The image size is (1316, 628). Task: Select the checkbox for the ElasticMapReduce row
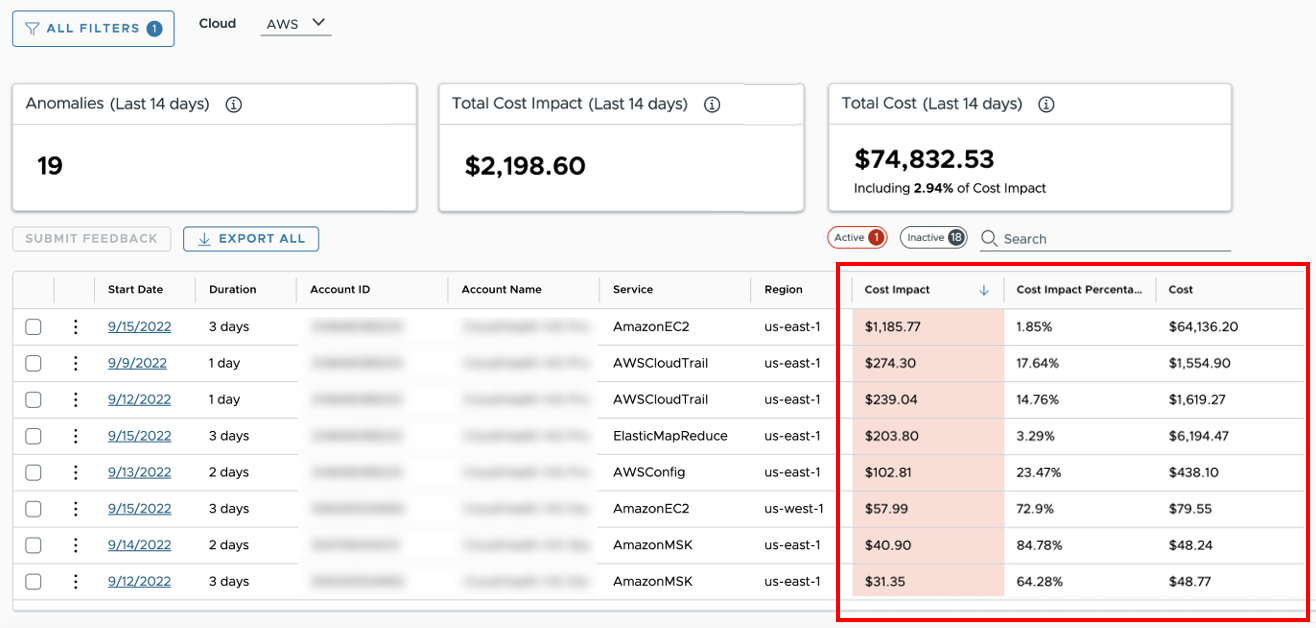click(x=33, y=435)
